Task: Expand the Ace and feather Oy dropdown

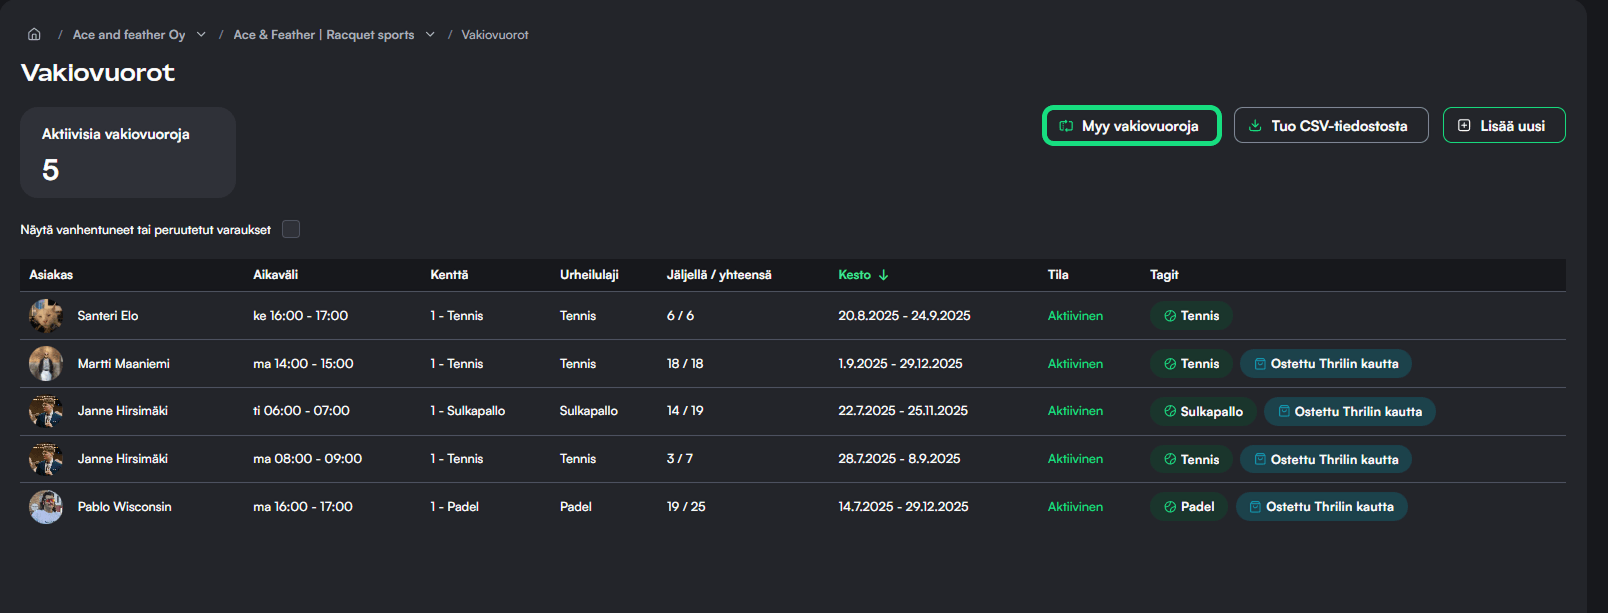Action: point(201,34)
